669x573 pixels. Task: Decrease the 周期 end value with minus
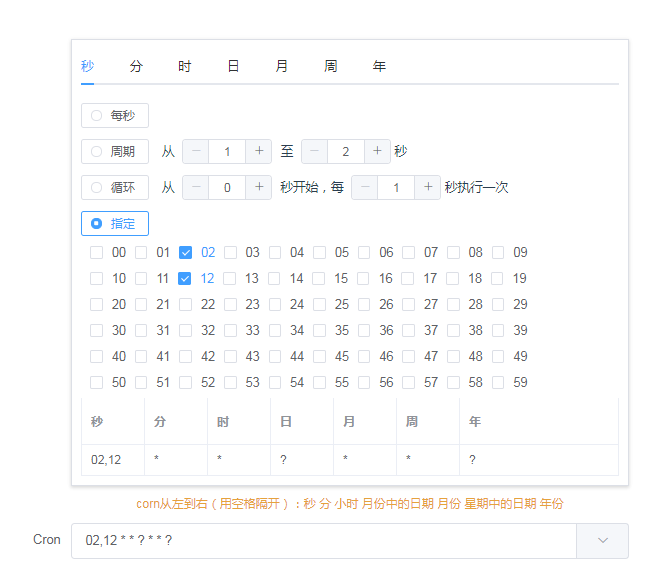[x=314, y=151]
